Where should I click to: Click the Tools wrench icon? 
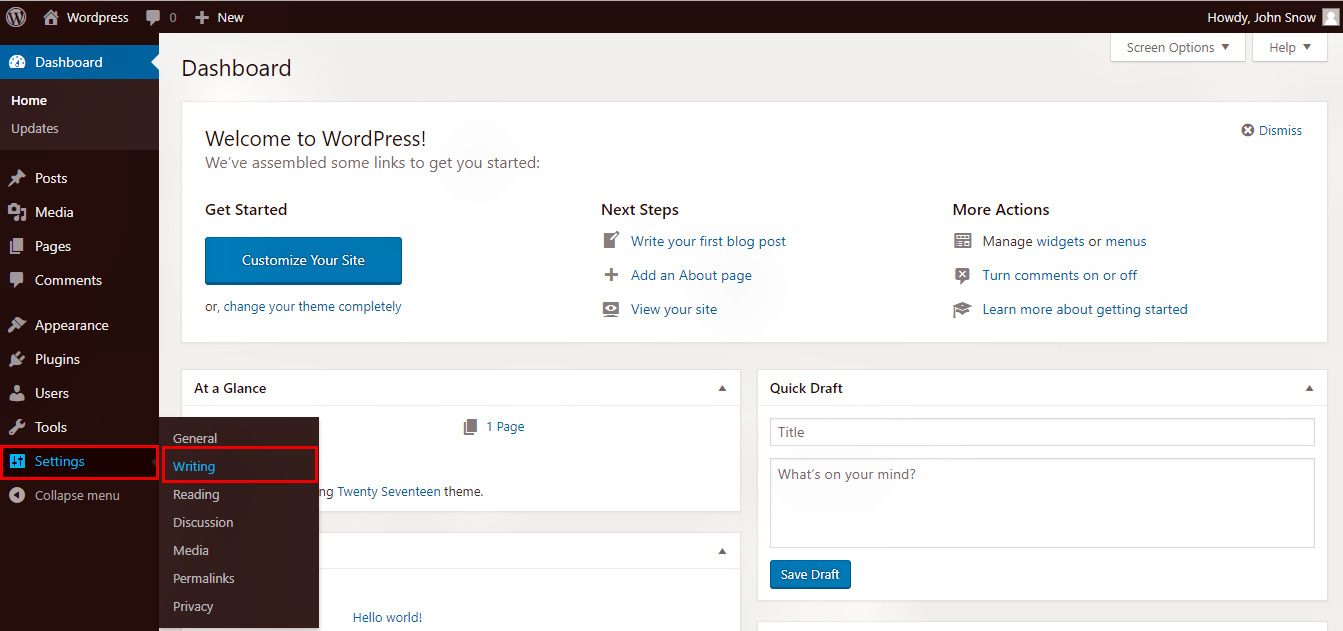point(16,426)
